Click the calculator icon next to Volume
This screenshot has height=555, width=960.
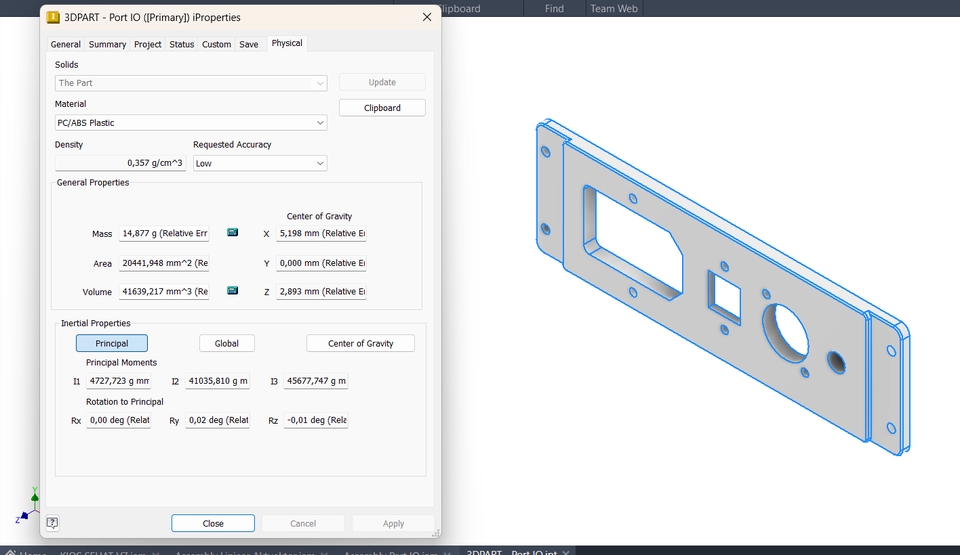tap(233, 290)
